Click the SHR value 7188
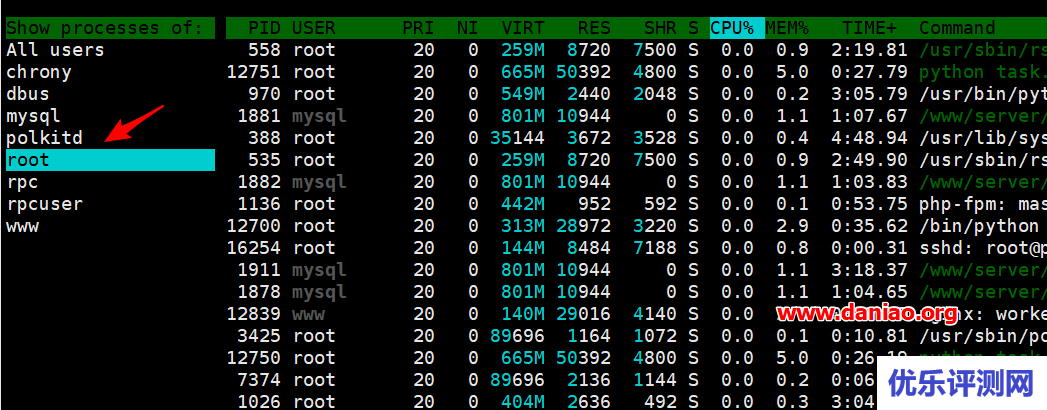This screenshot has width=1047, height=410. pyautogui.click(x=655, y=248)
